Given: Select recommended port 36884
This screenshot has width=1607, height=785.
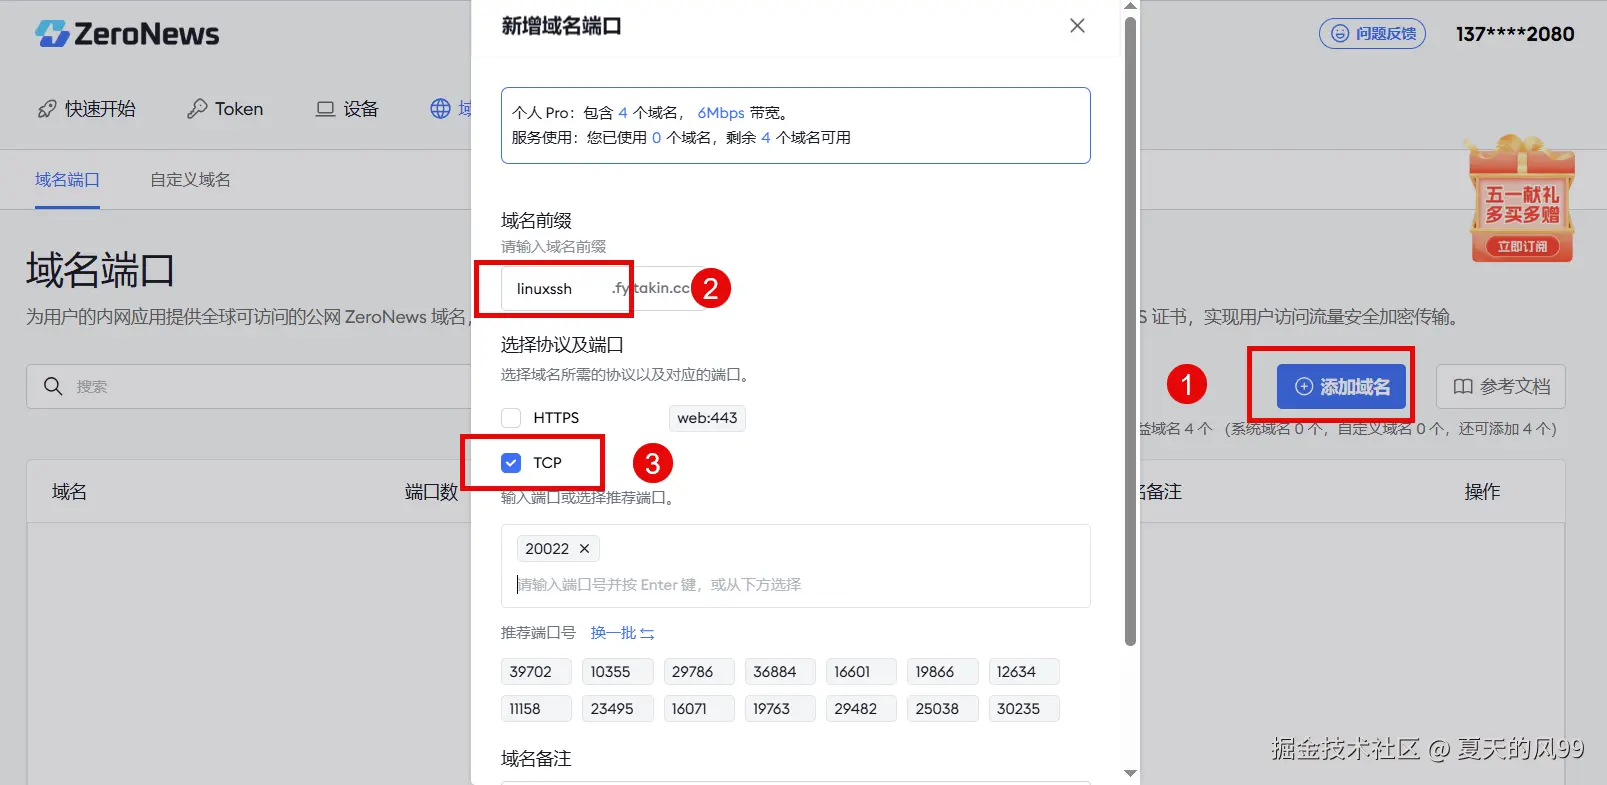Looking at the screenshot, I should coord(779,672).
